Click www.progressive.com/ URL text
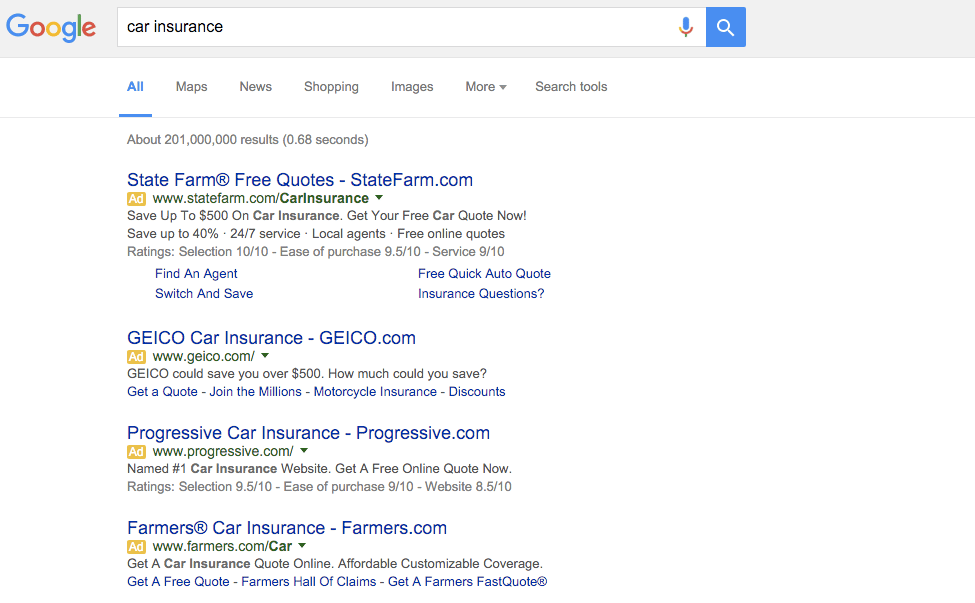Viewport: 975px width, 603px height. 223,452
